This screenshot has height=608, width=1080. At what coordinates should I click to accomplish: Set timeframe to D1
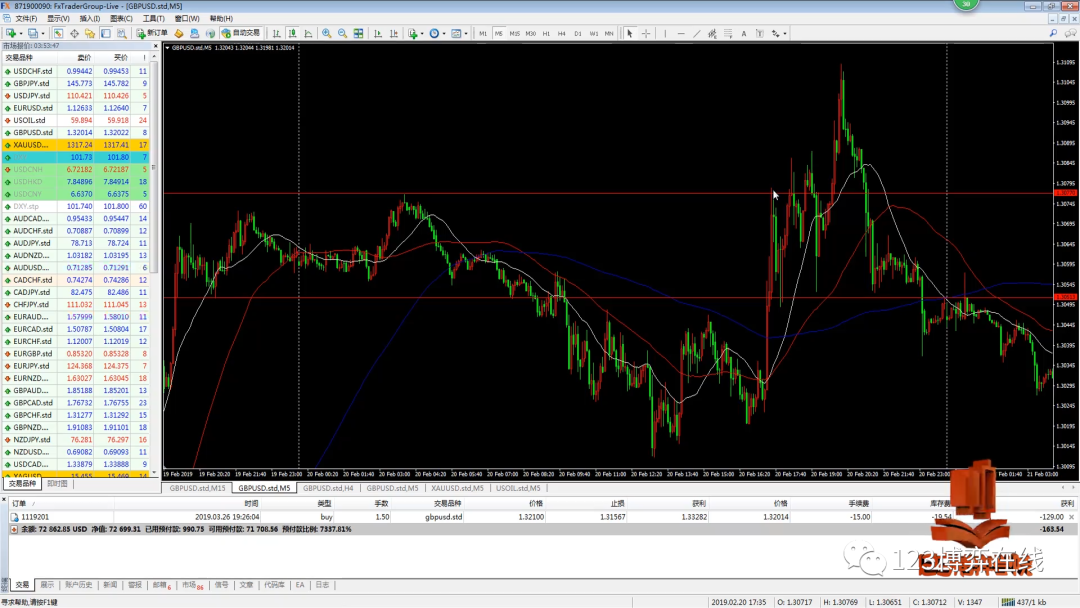tap(578, 33)
